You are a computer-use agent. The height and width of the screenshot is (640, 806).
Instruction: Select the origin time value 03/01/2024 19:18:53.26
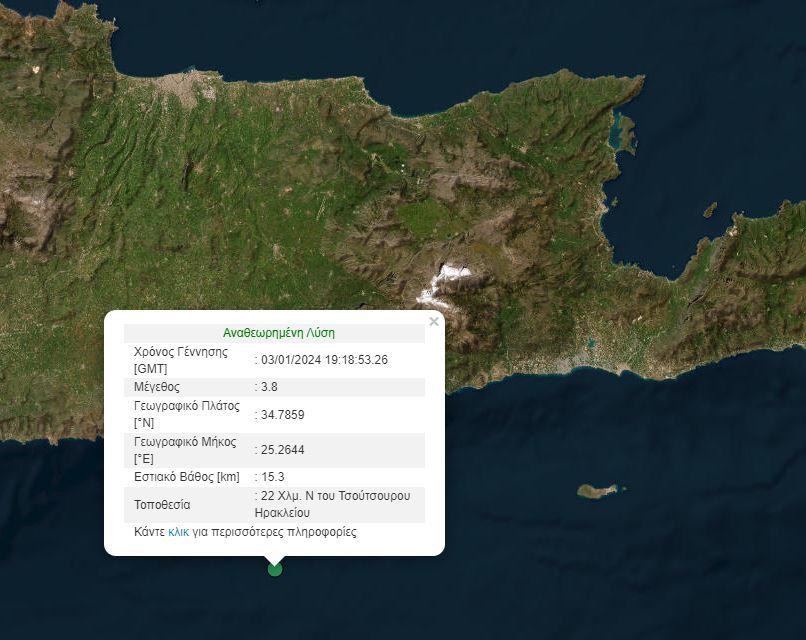tap(324, 360)
